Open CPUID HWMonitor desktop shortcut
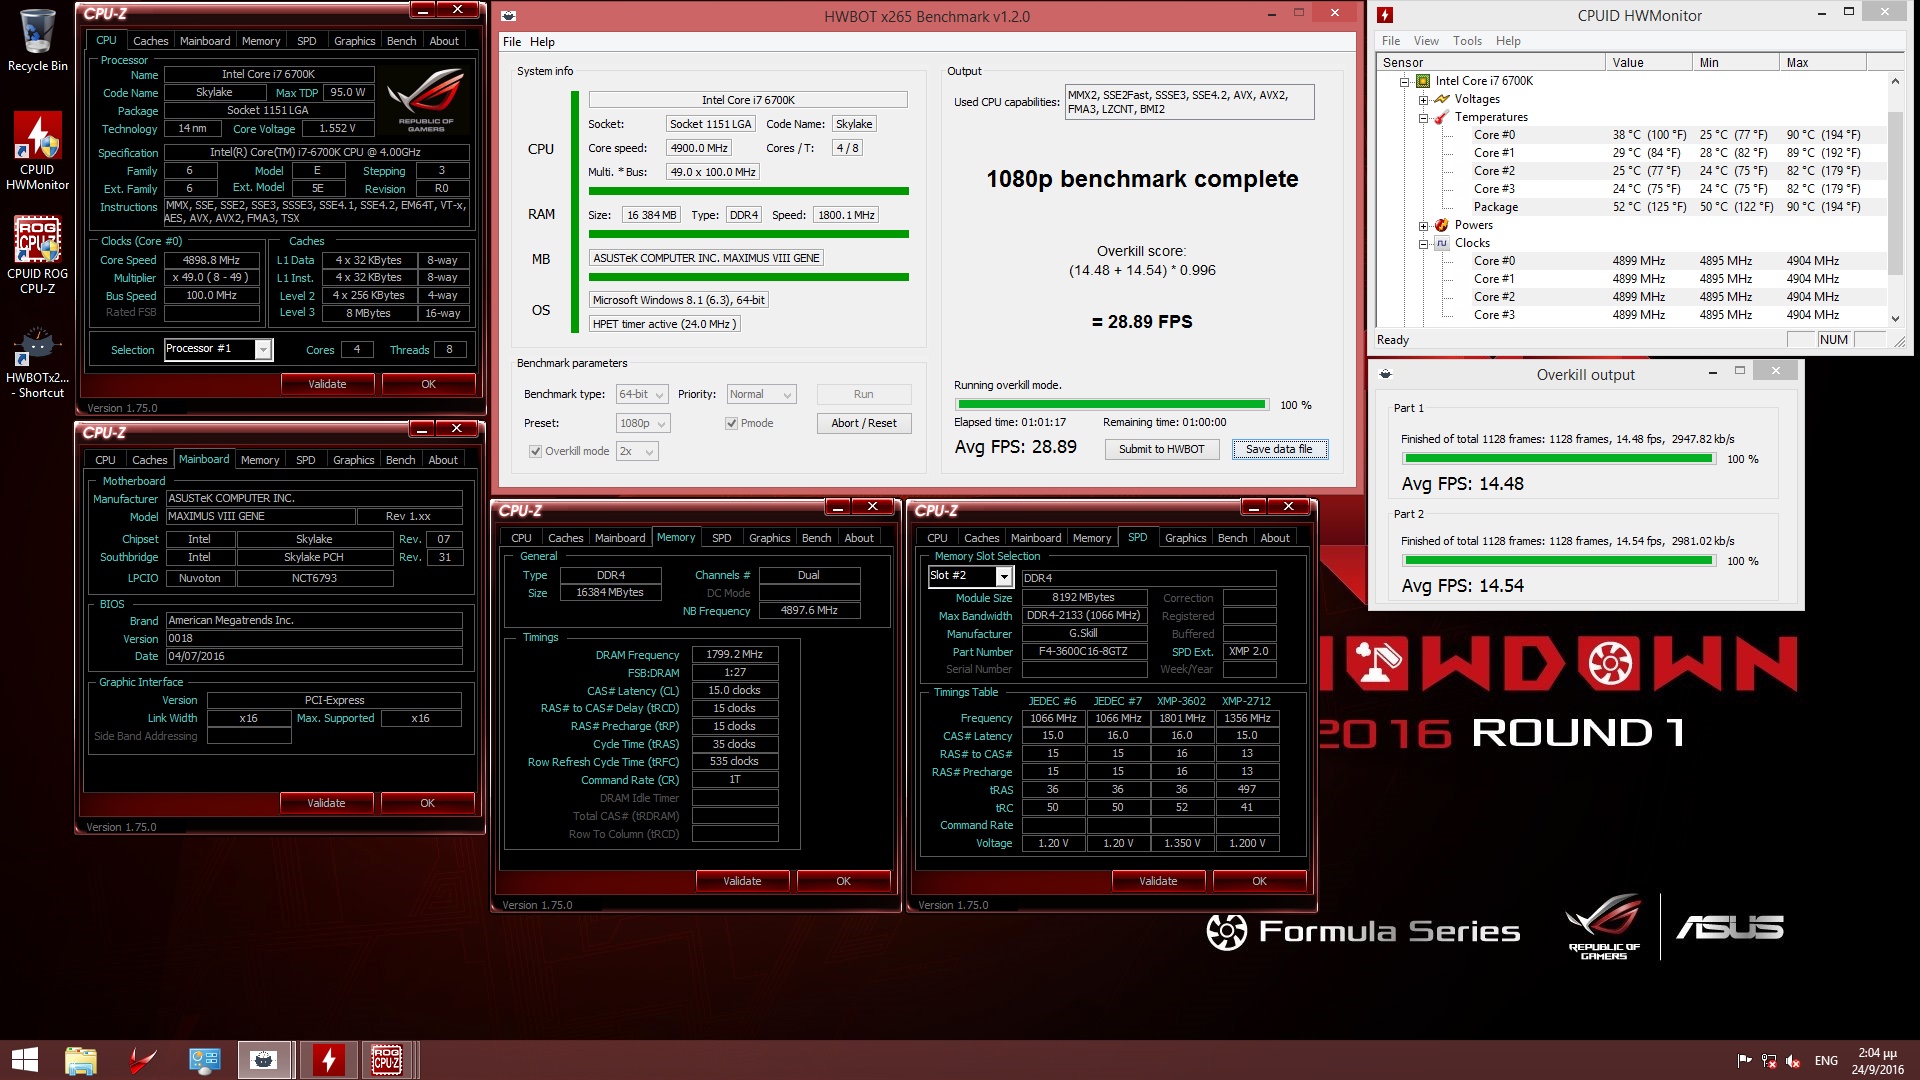The image size is (1920, 1080). (37, 150)
